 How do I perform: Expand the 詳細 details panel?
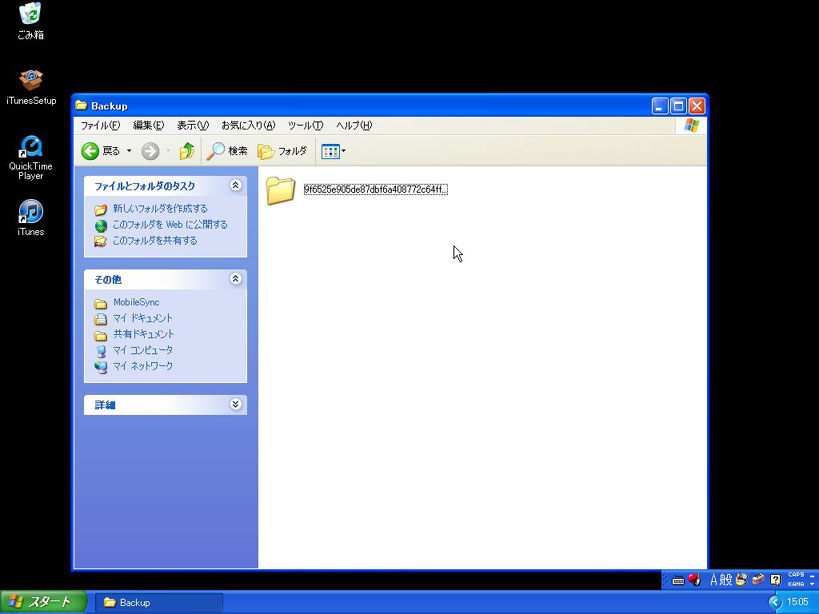(236, 404)
